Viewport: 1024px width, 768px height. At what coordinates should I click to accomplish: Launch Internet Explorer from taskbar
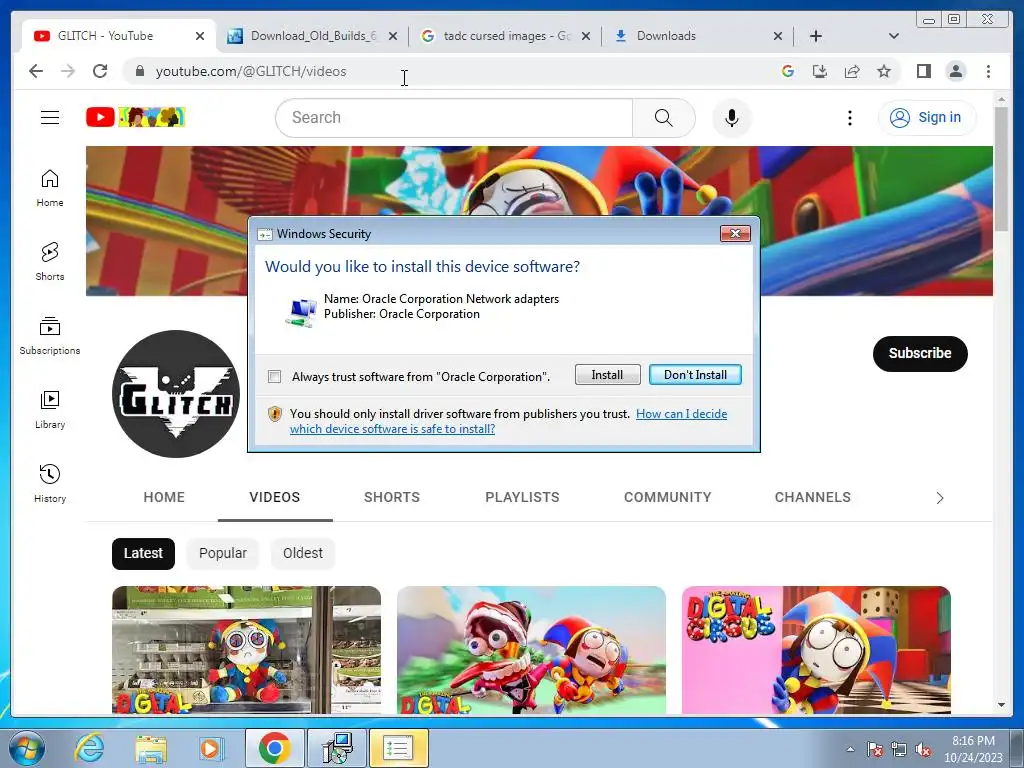89,748
